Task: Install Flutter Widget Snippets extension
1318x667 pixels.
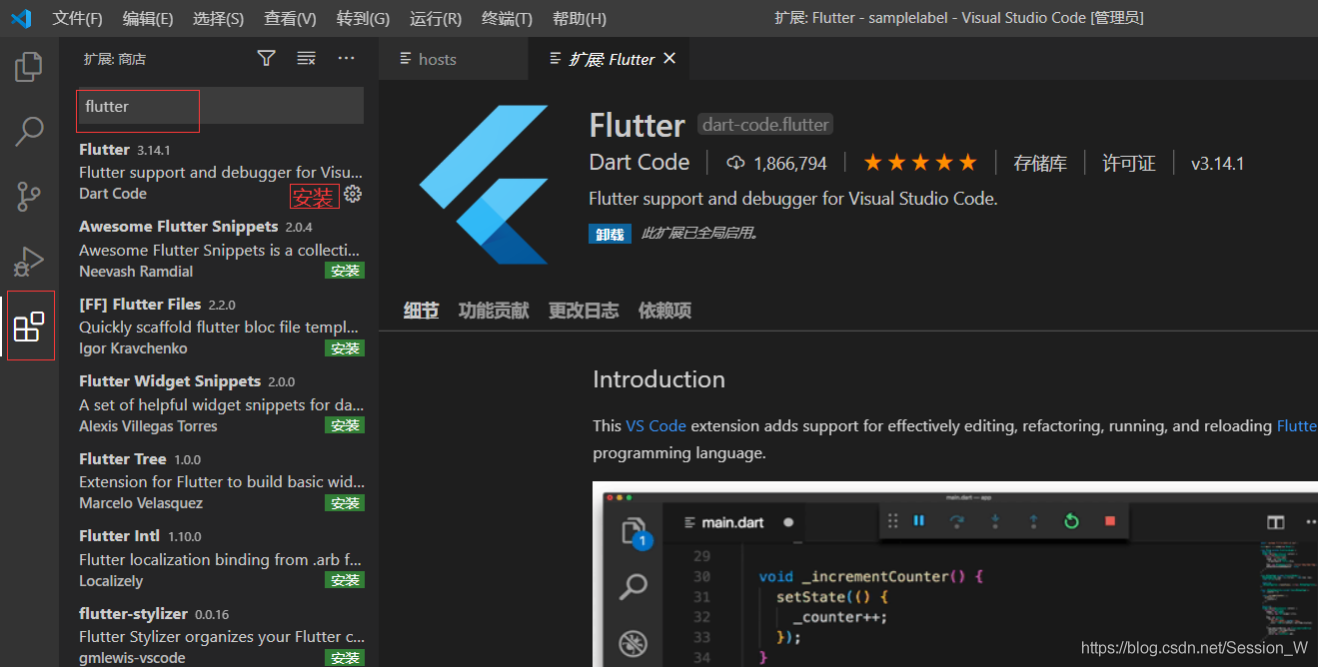Action: tap(345, 426)
